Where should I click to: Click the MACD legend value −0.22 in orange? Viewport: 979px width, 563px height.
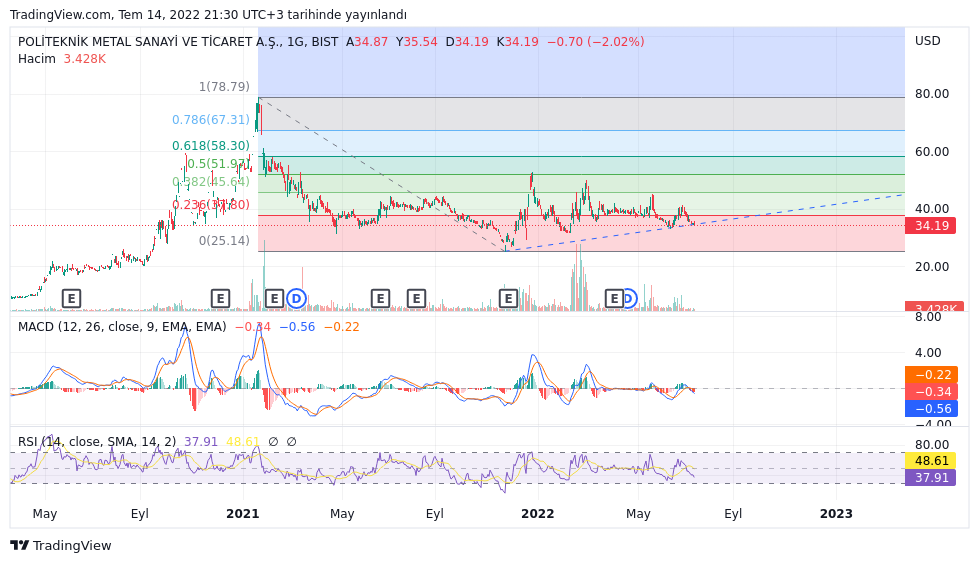[342, 327]
